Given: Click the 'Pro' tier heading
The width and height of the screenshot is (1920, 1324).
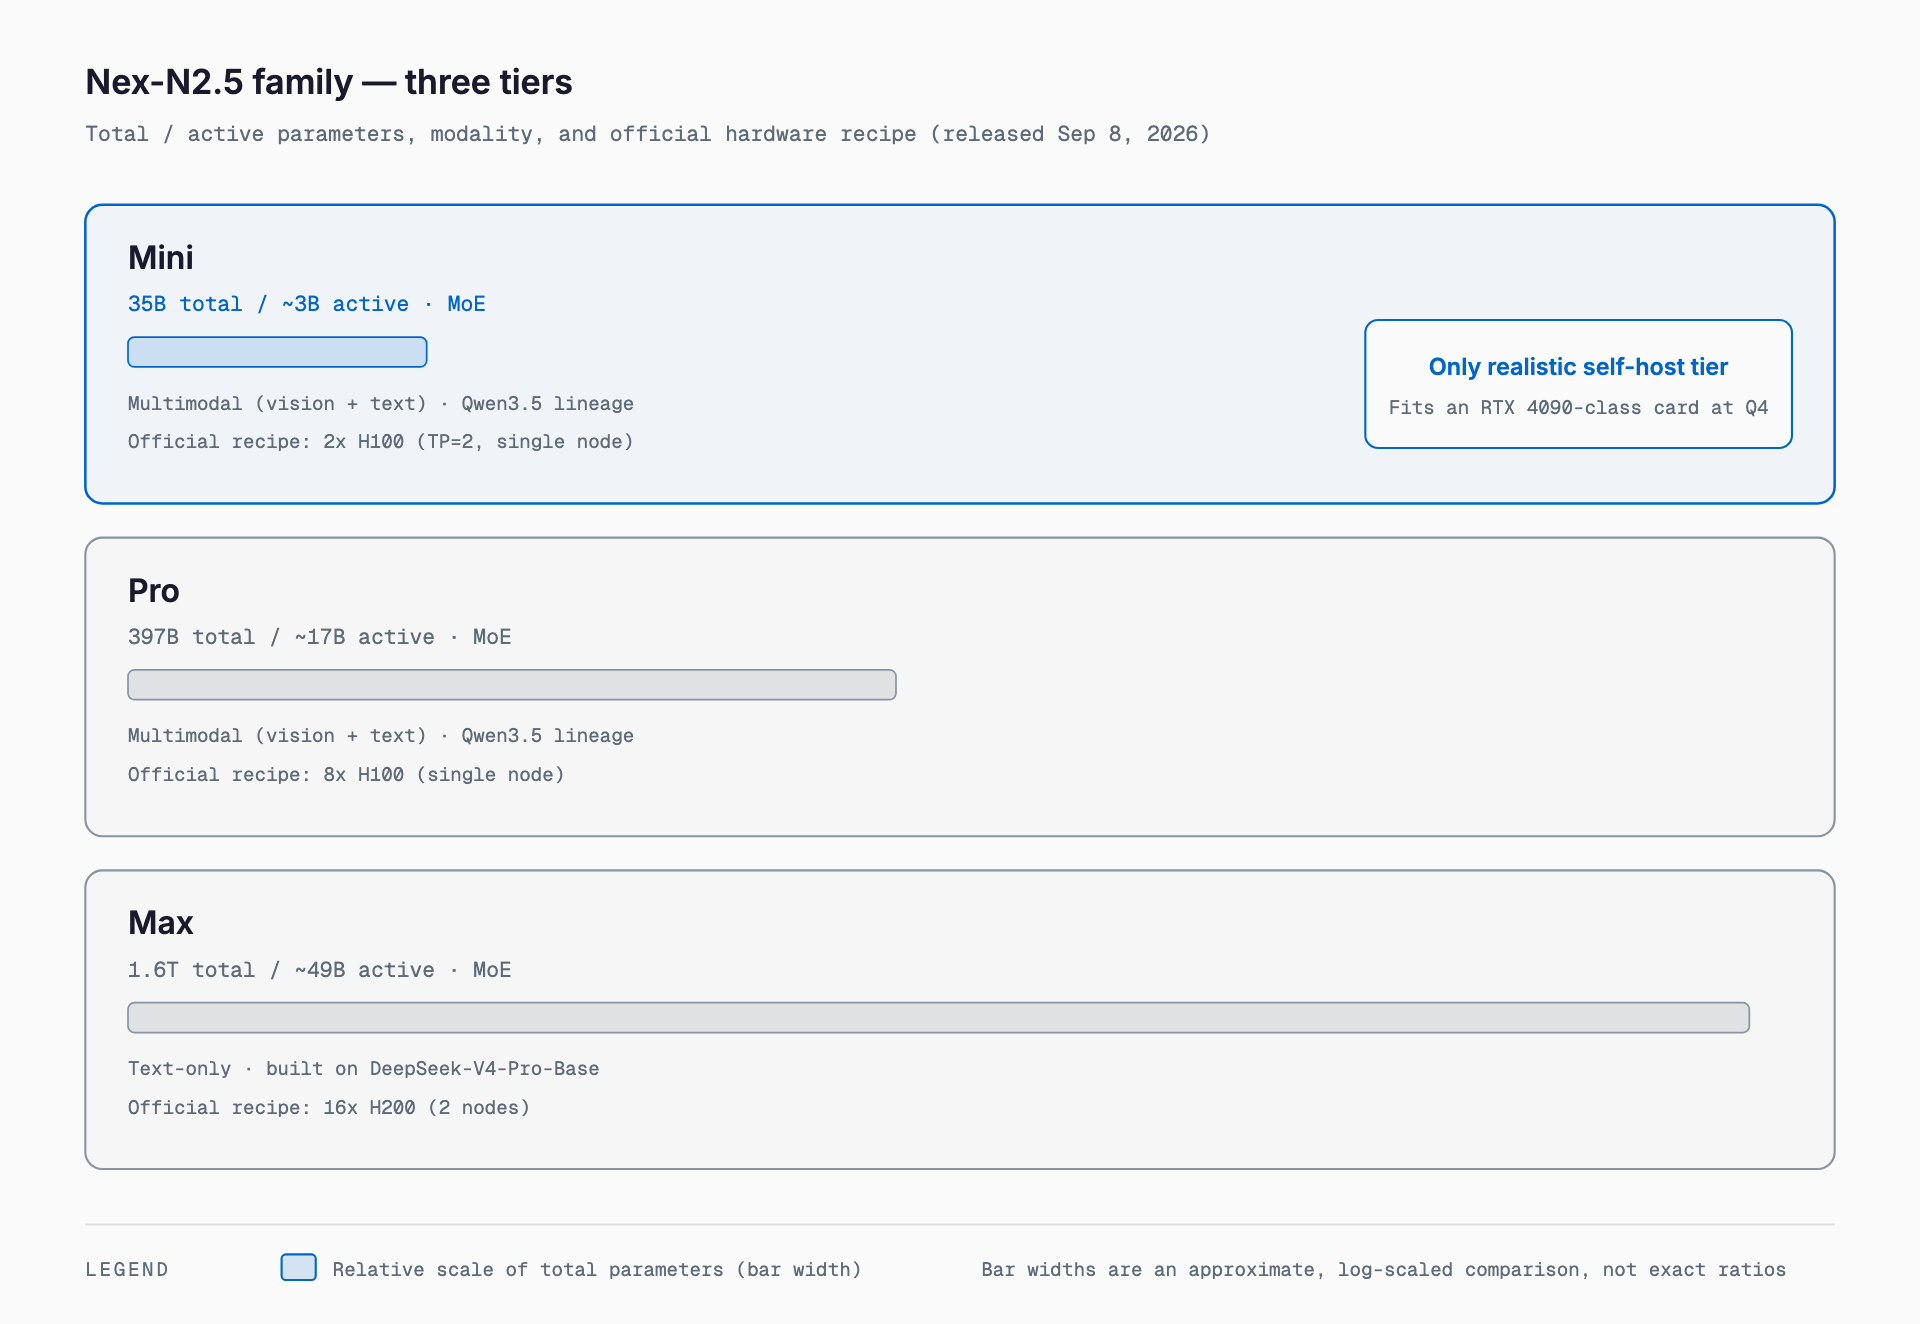Looking at the screenshot, I should (x=154, y=591).
